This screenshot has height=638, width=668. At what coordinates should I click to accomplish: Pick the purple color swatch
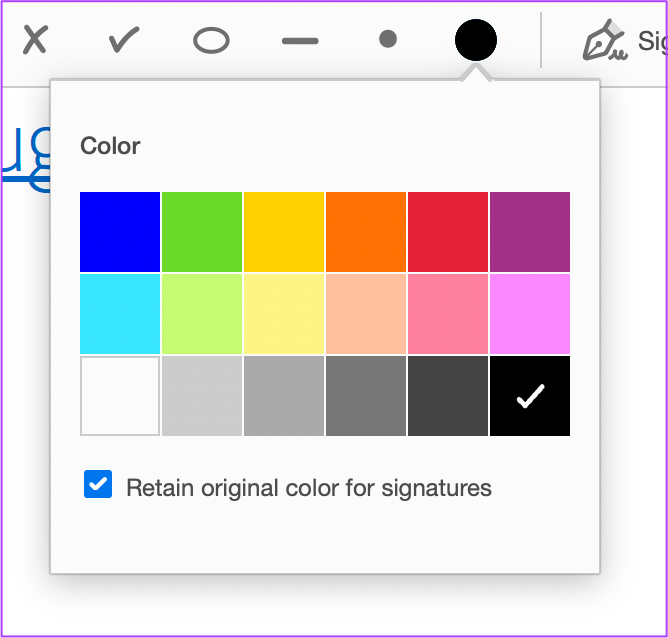coord(530,232)
